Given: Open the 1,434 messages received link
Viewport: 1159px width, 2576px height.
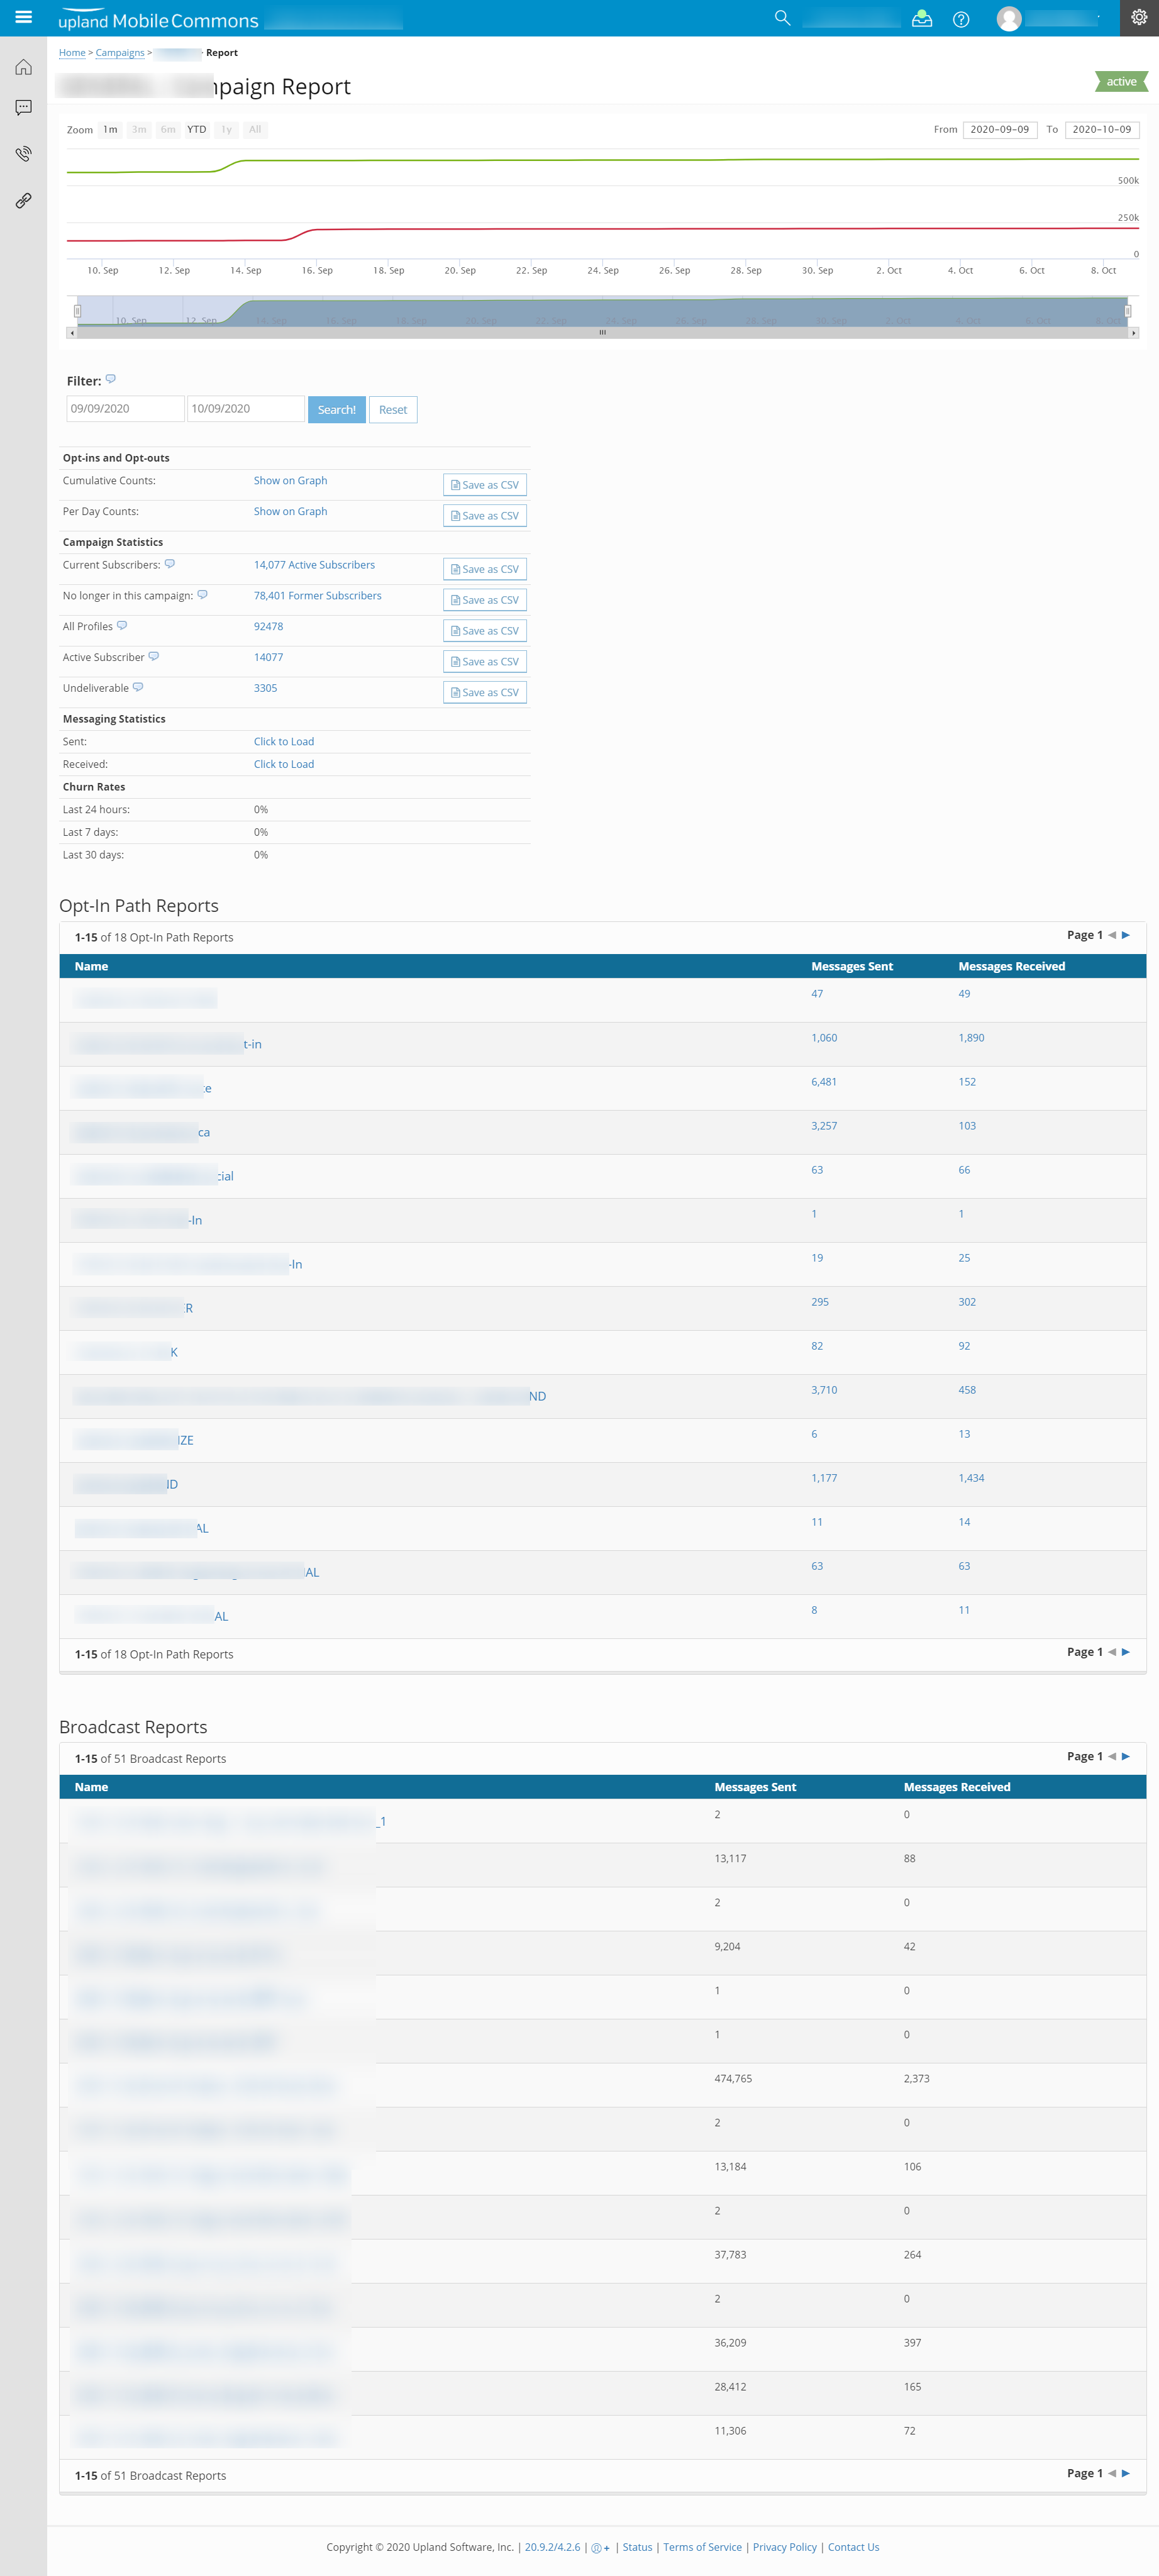Looking at the screenshot, I should coord(971,1478).
